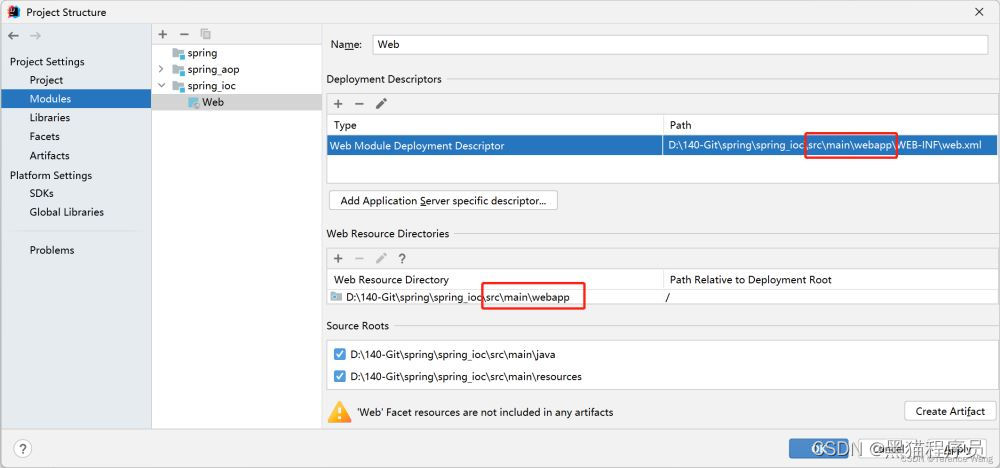Open the Libraries settings page
Image resolution: width=1000 pixels, height=468 pixels.
pos(50,117)
